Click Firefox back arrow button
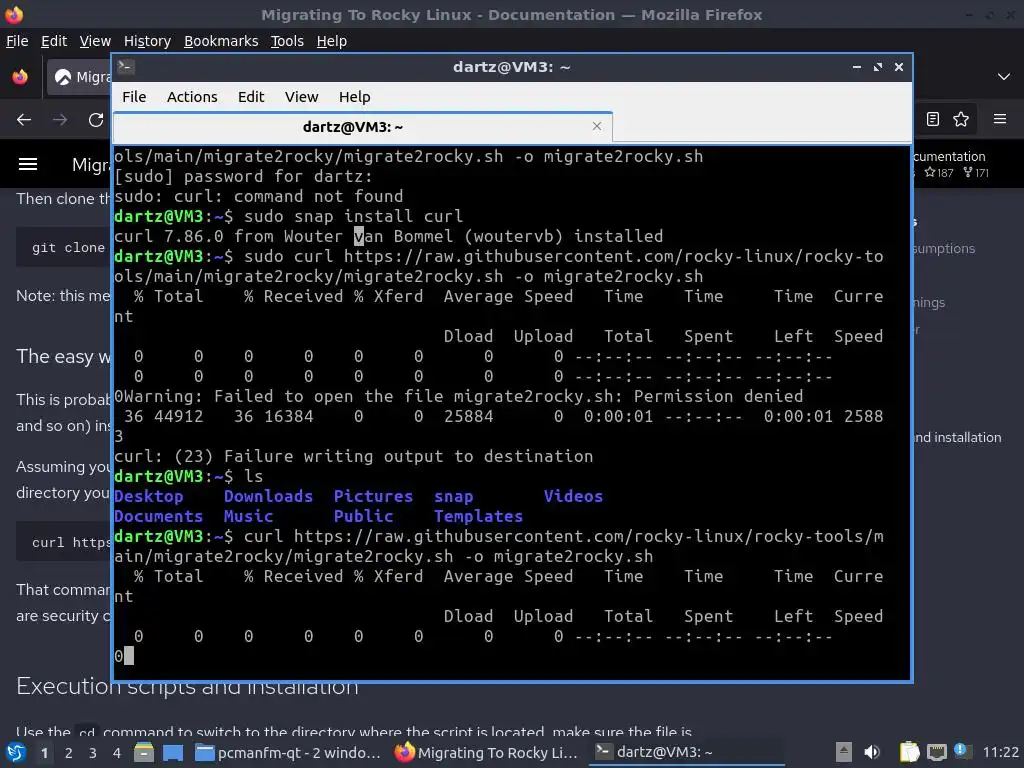 click(x=24, y=120)
